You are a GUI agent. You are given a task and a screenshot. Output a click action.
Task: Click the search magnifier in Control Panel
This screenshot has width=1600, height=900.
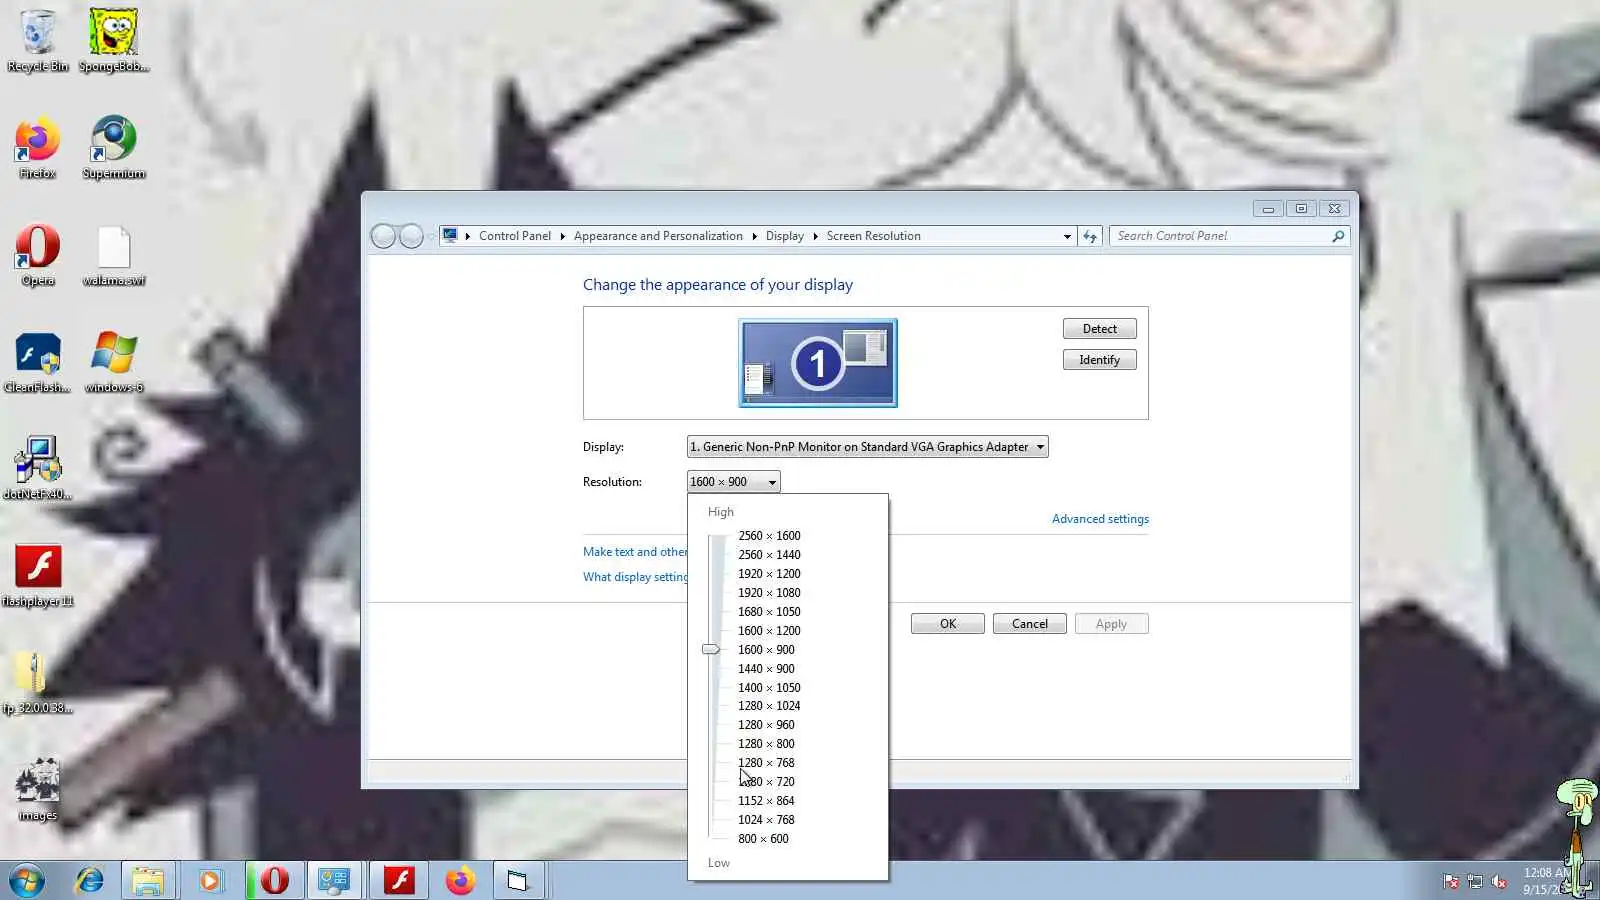(1338, 236)
